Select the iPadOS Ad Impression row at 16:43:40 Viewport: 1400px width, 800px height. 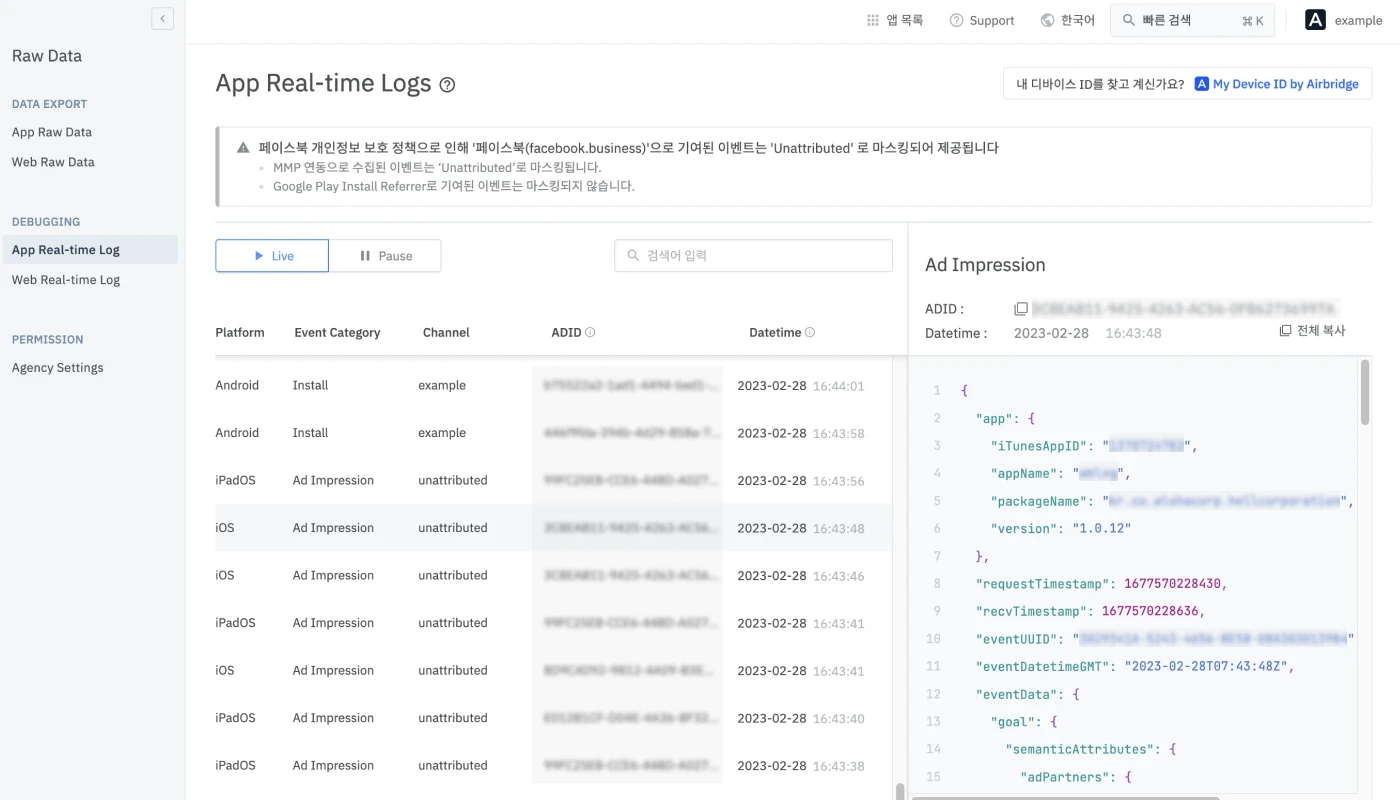(553, 718)
